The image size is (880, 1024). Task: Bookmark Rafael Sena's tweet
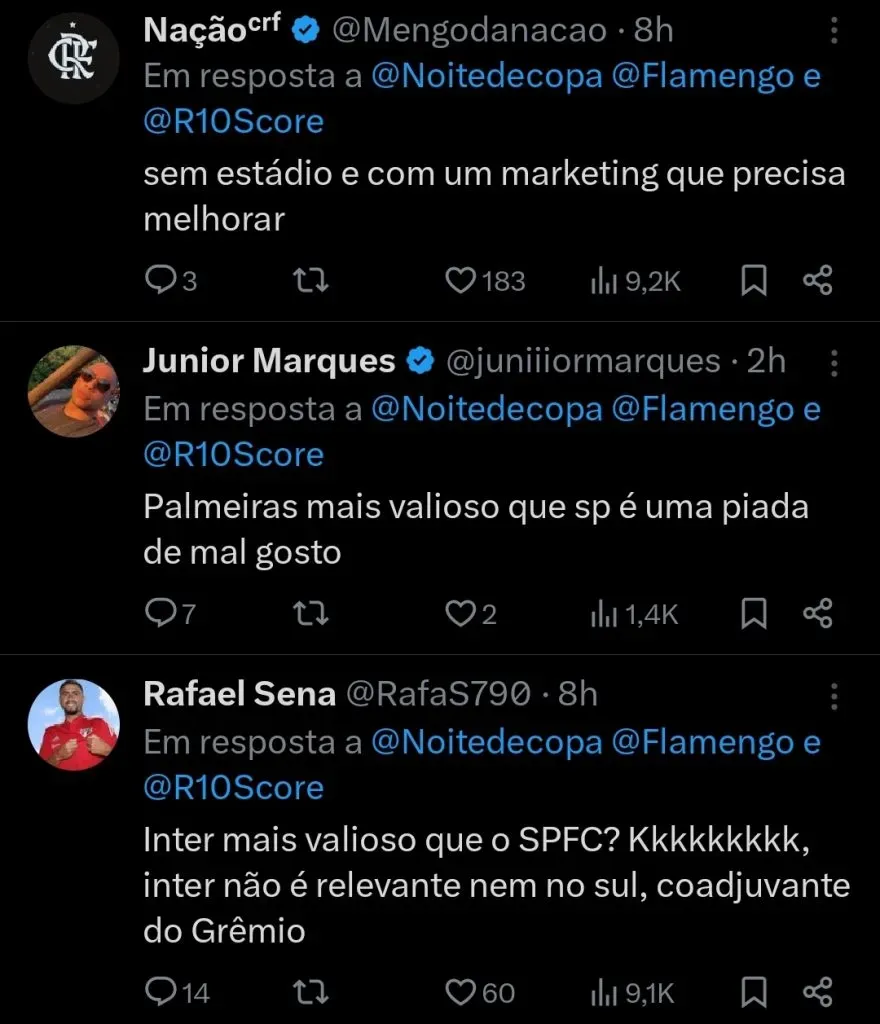pos(754,992)
